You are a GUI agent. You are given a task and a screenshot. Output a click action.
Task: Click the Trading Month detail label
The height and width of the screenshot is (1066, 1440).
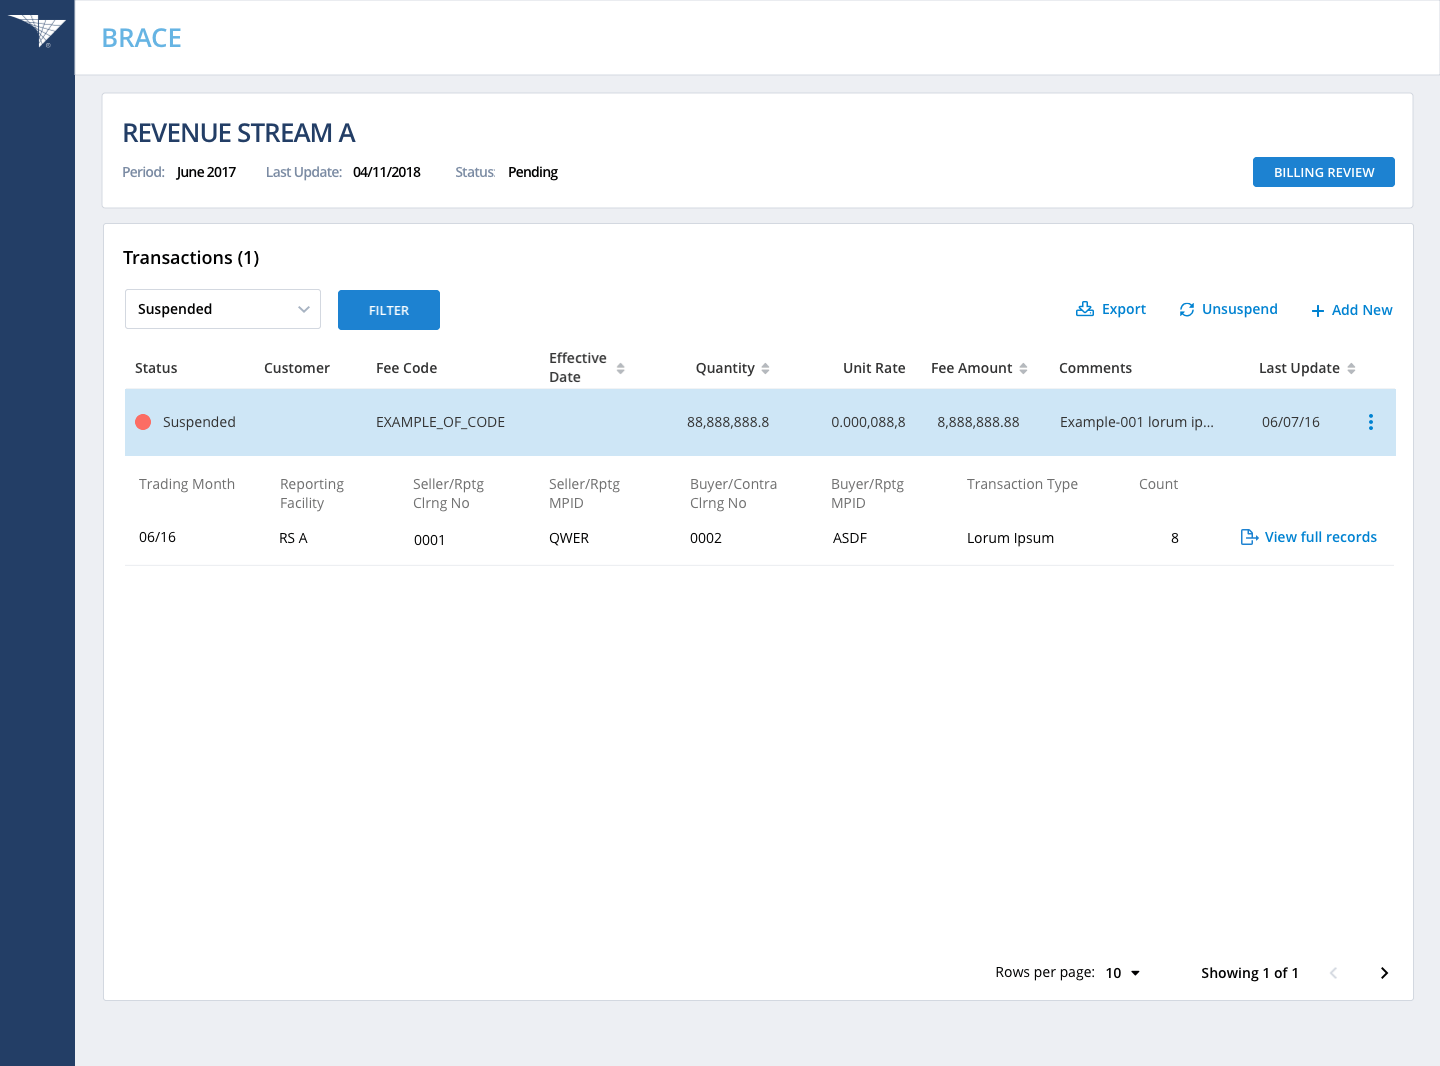(x=187, y=484)
